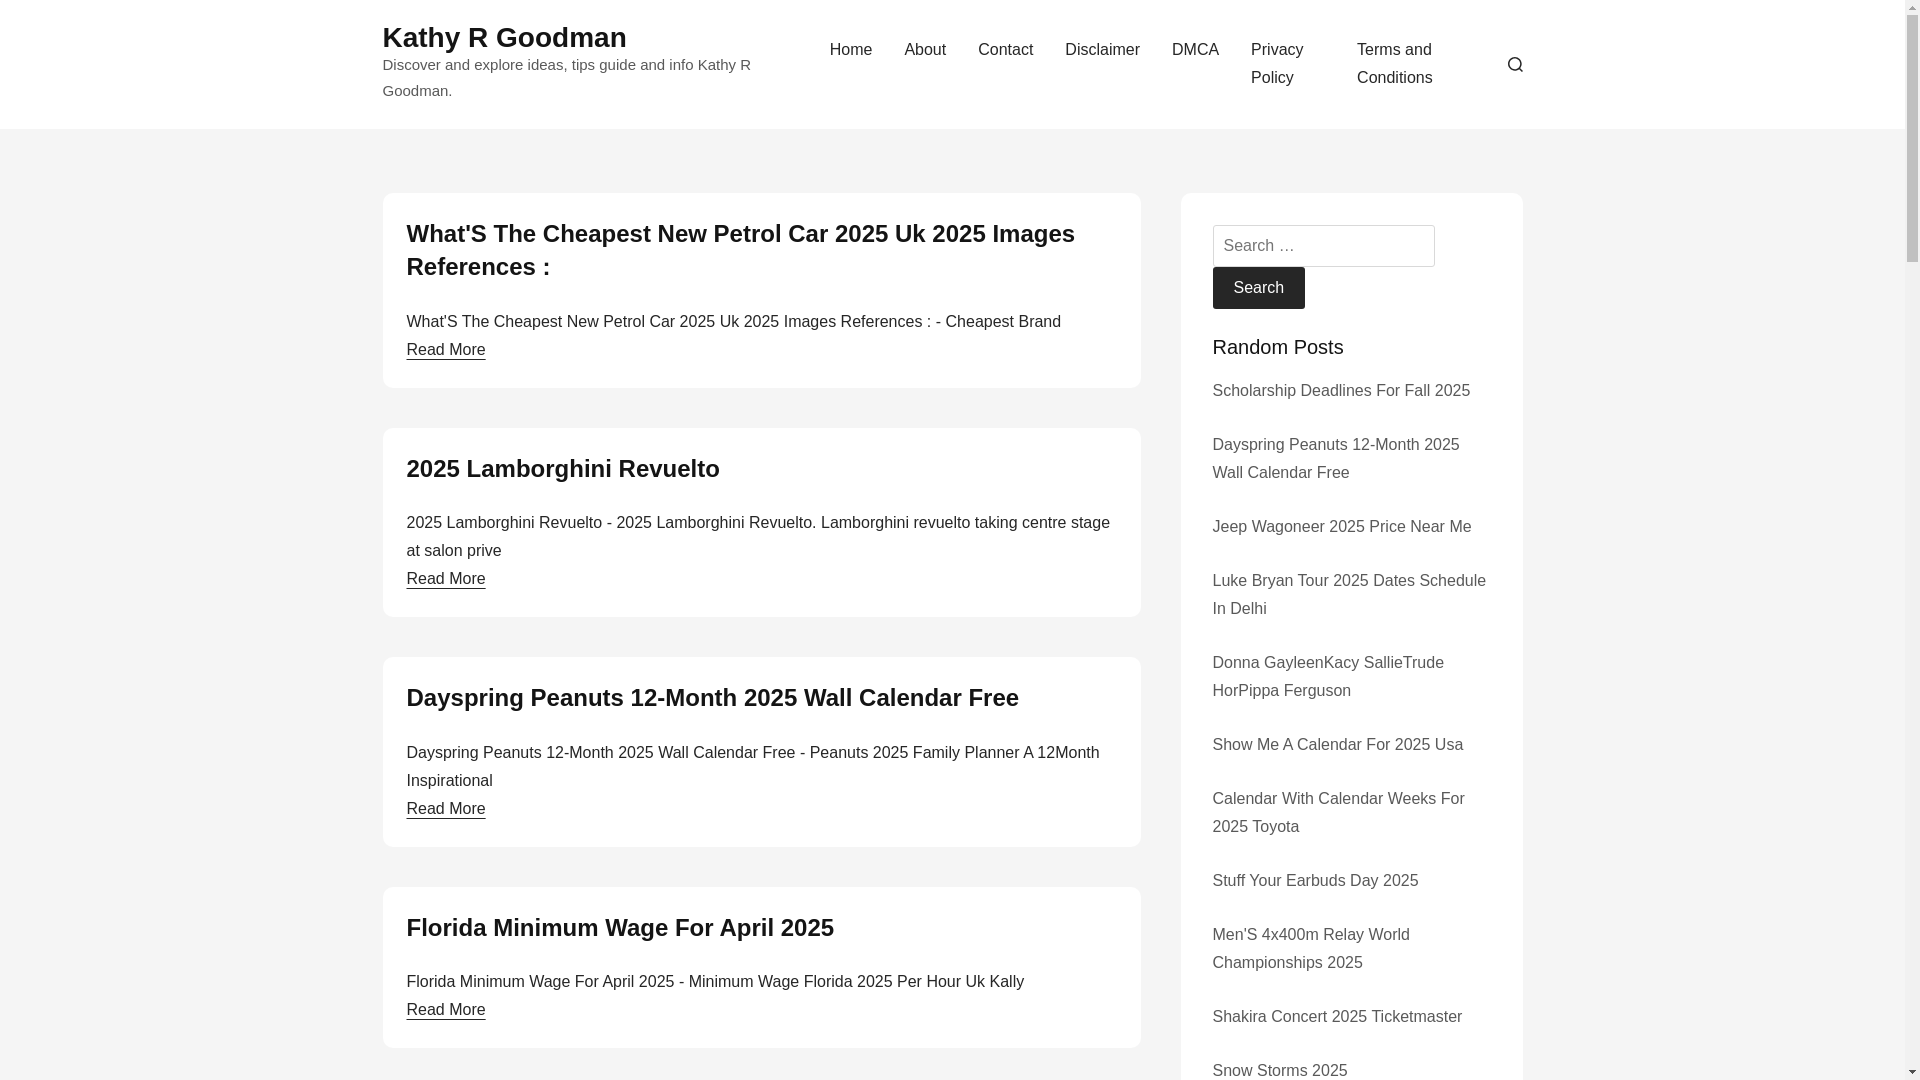Open Luke Bryan Tour 2025 Dates link
Screen dimensions: 1920x1080
tap(1348, 595)
